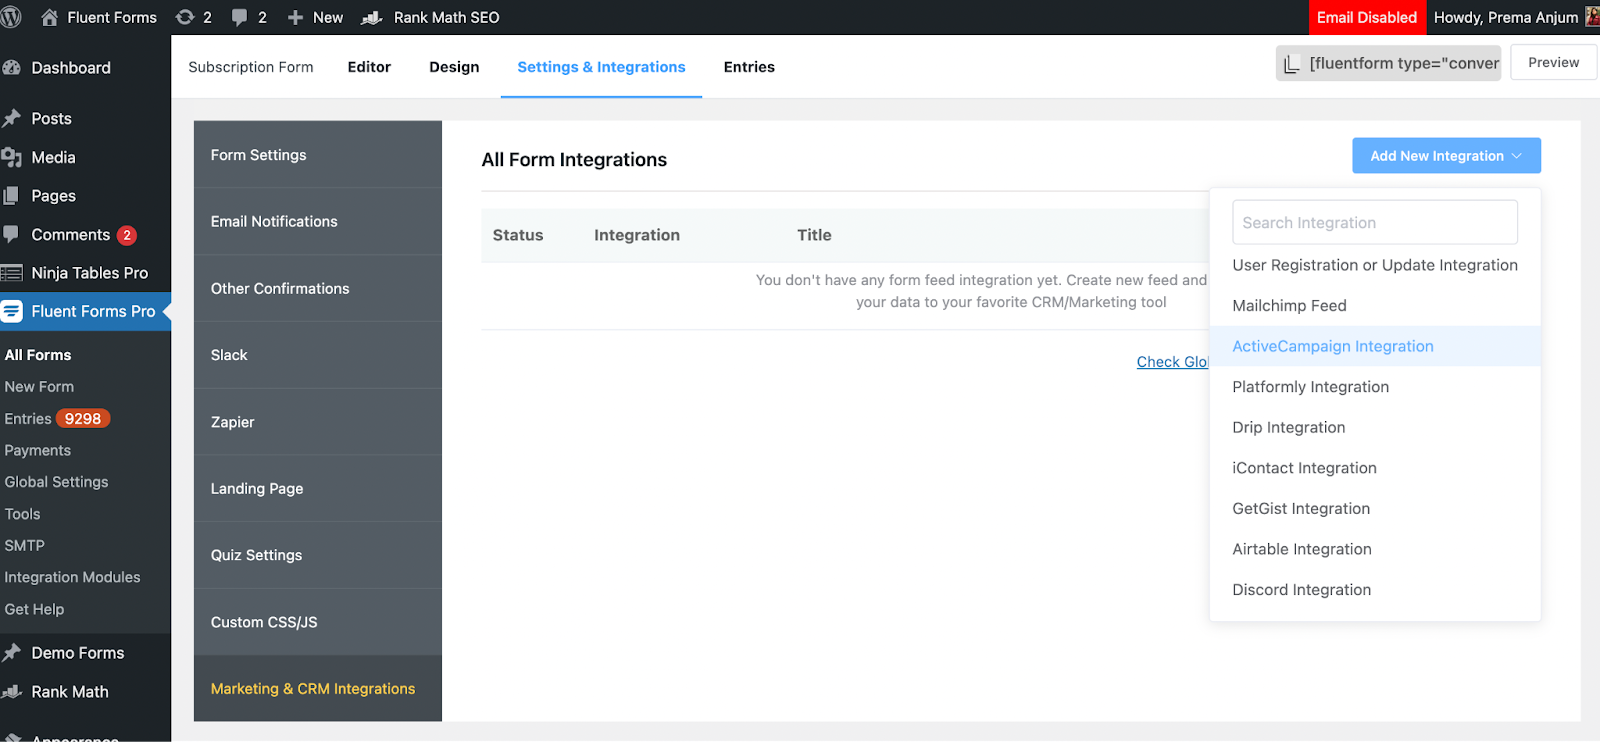Open the Editor tab
This screenshot has width=1600, height=742.
pos(369,67)
